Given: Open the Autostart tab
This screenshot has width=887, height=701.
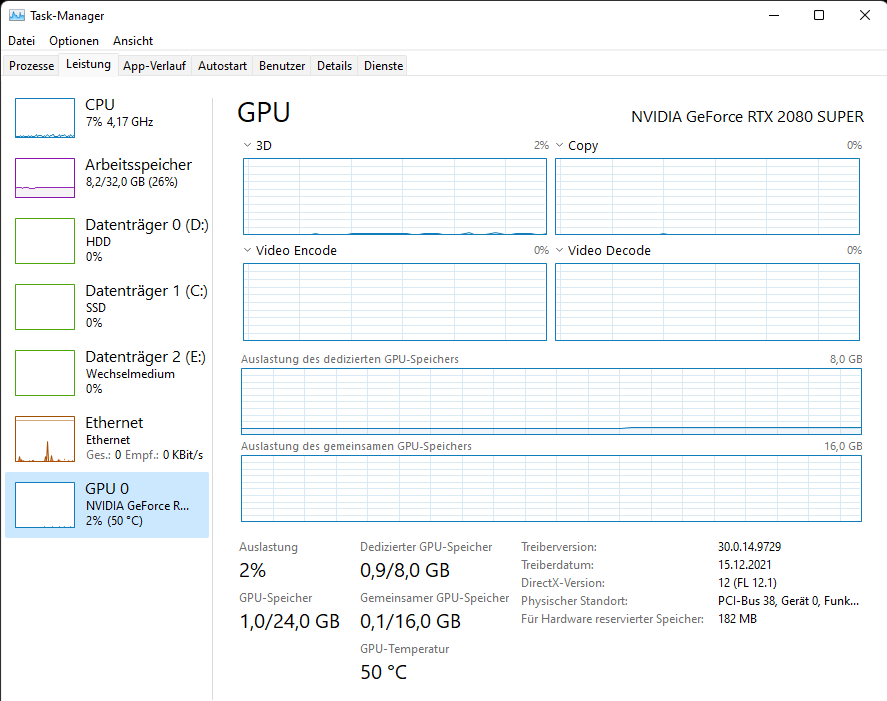Looking at the screenshot, I should [222, 66].
